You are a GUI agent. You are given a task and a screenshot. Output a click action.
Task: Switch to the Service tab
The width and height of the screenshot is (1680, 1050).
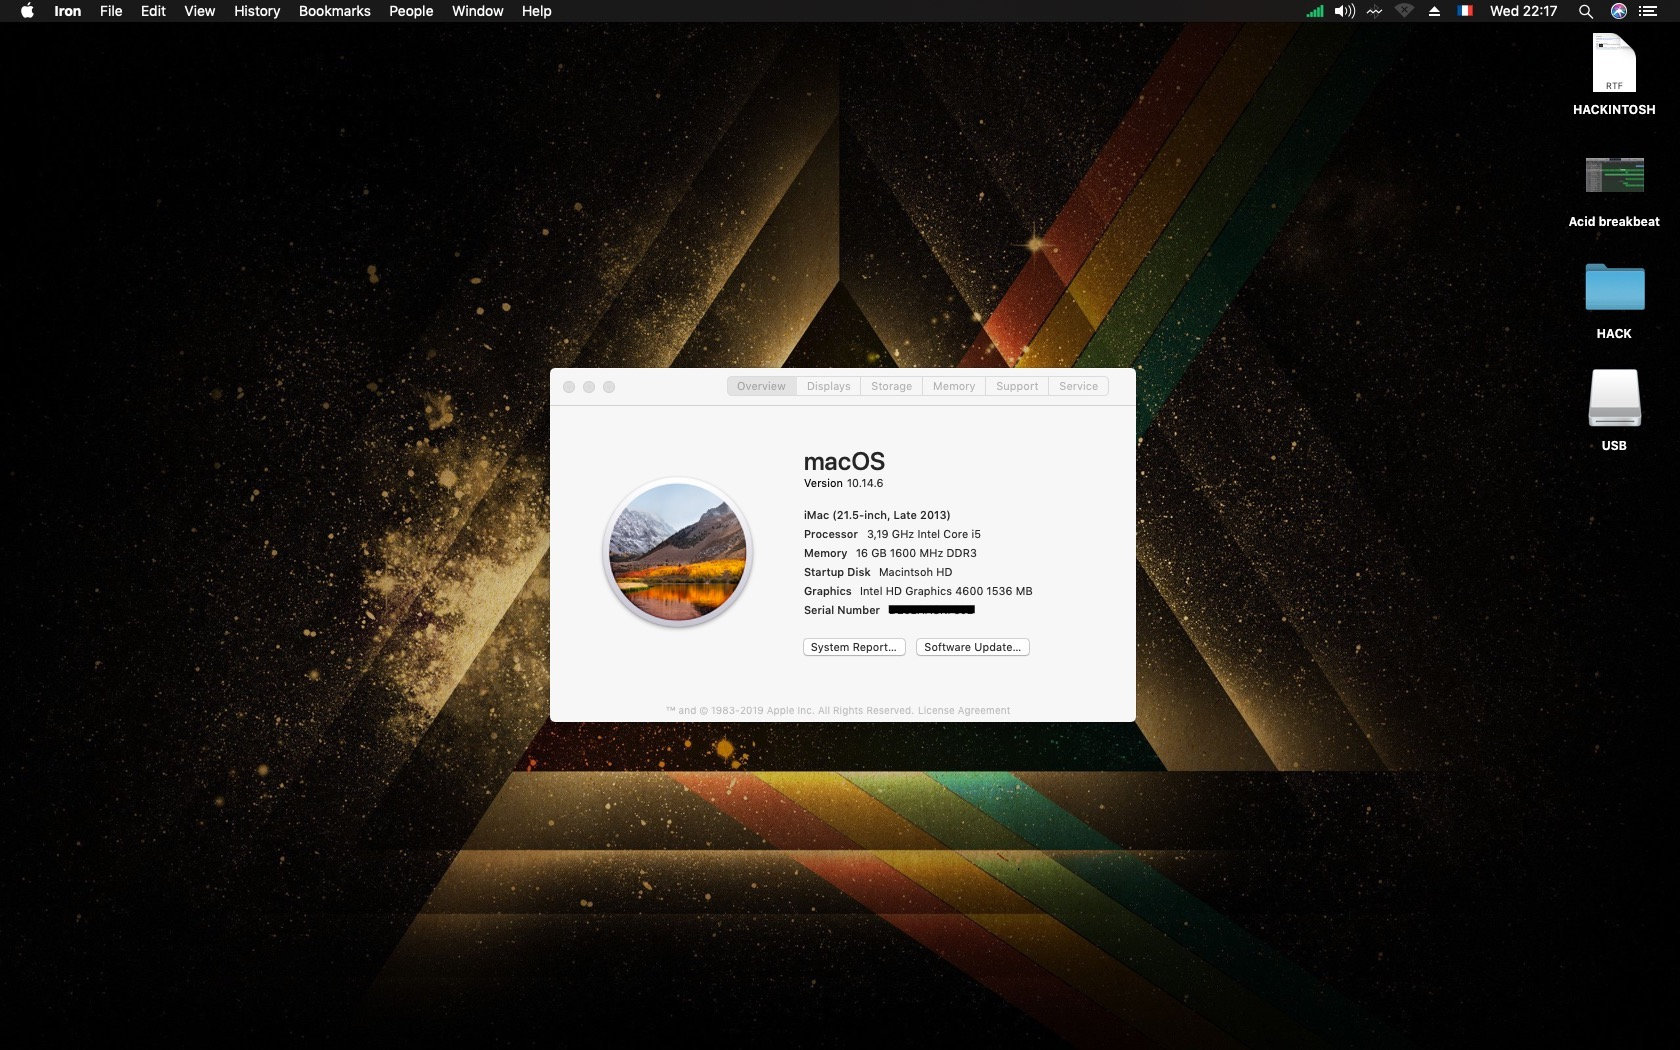click(1078, 386)
